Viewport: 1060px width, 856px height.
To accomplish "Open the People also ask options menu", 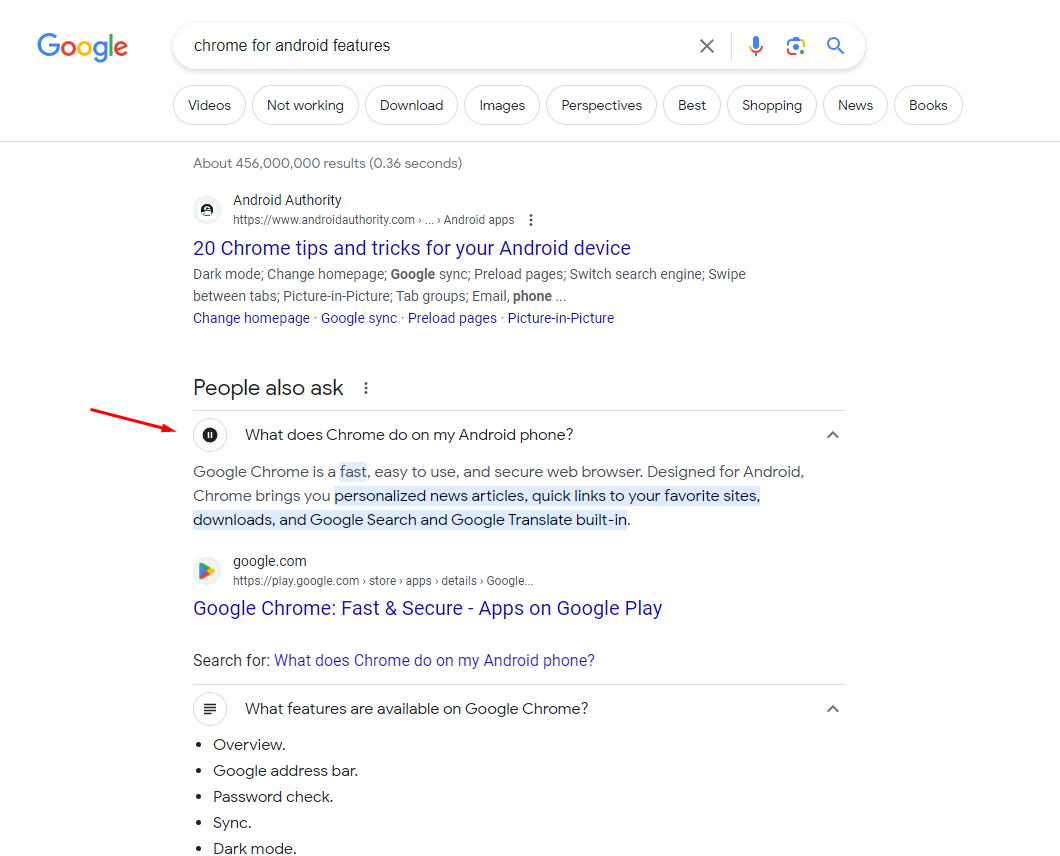I will [x=366, y=388].
